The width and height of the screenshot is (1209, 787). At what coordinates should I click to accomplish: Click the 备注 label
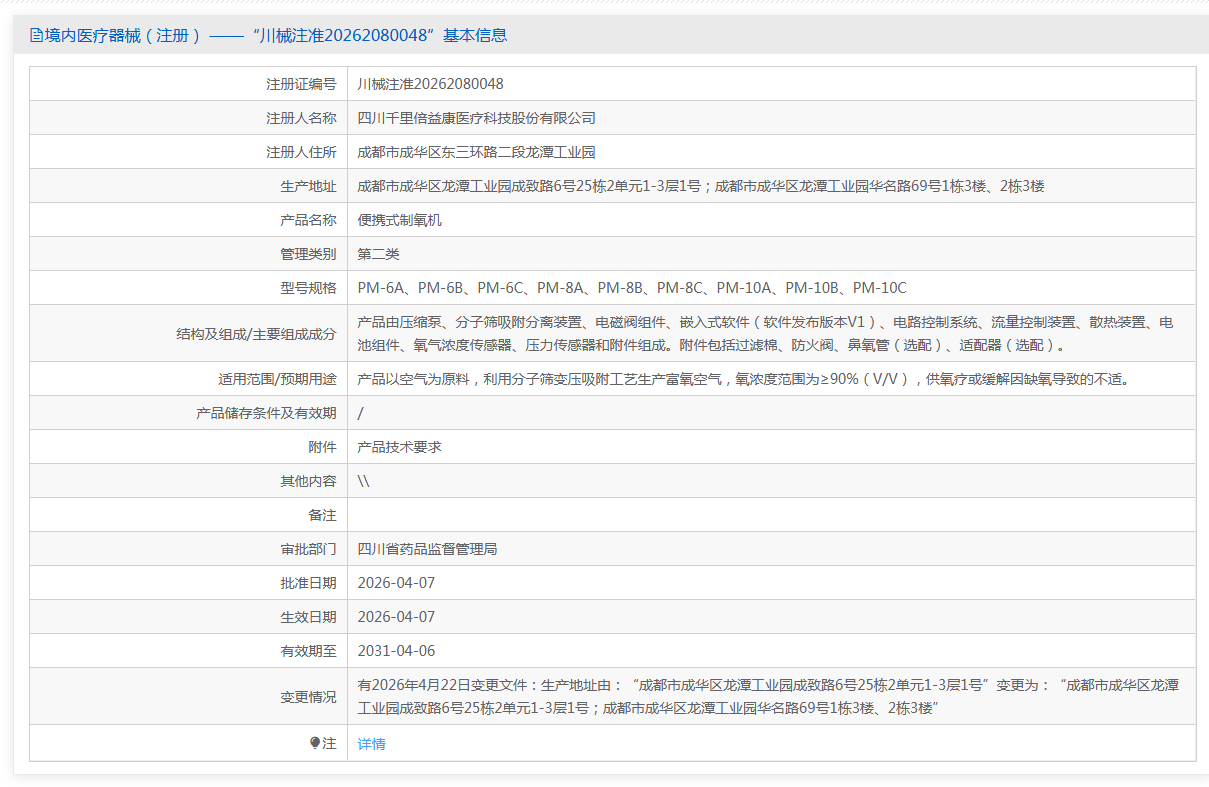322,515
